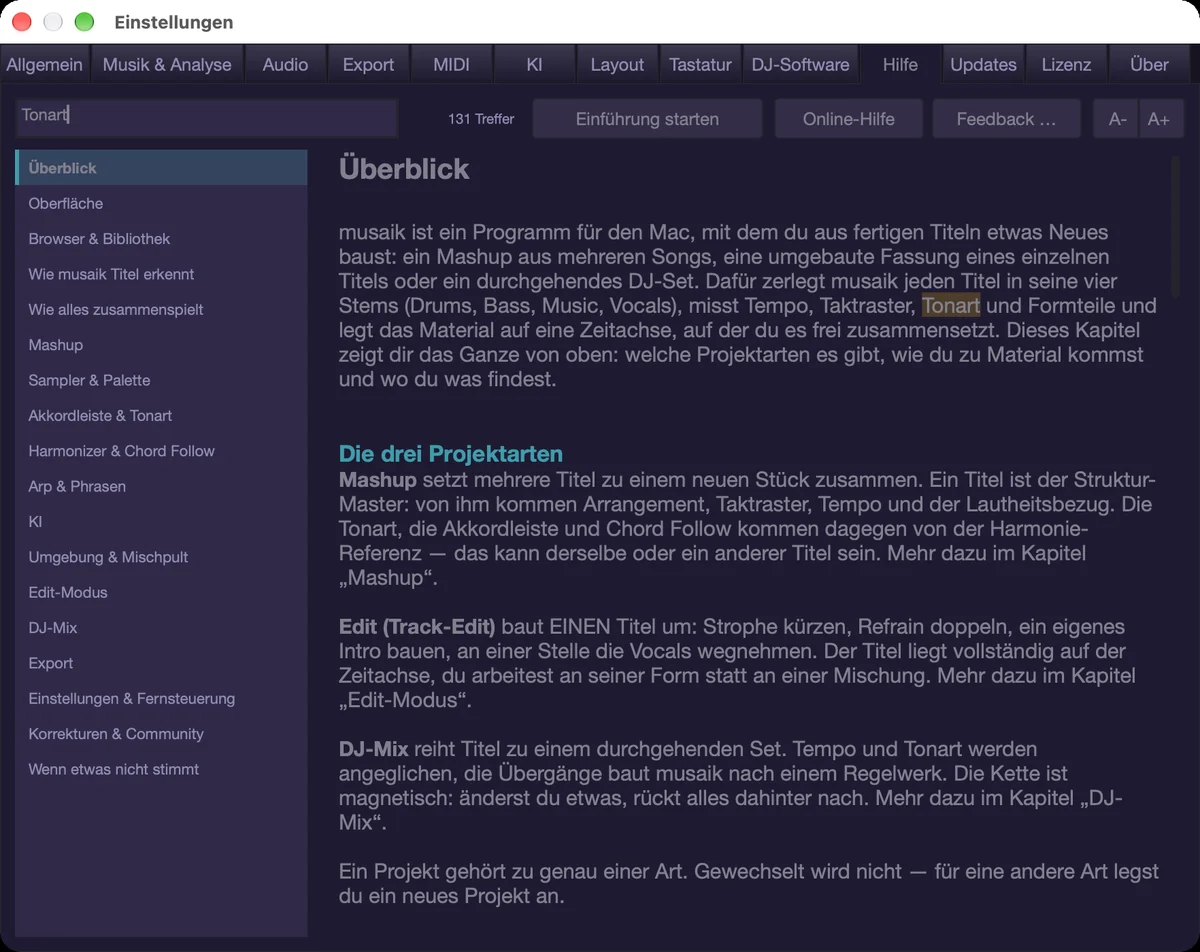The image size is (1200, 952).
Task: Click the highlighted Tonart search hit
Action: (950, 306)
